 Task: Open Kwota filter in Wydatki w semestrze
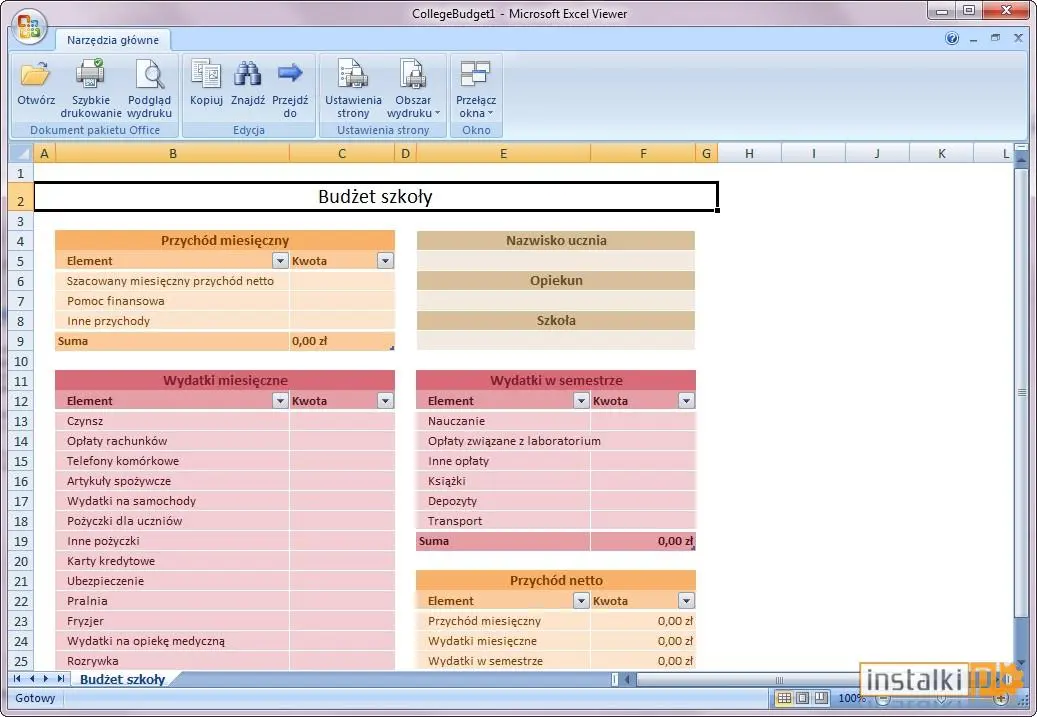tap(686, 401)
